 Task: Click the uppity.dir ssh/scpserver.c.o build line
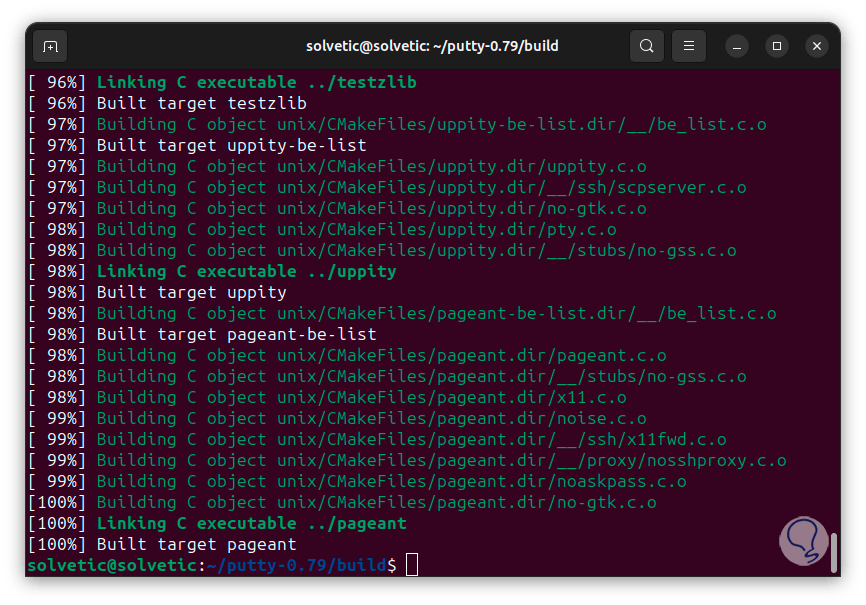pyautogui.click(x=388, y=187)
